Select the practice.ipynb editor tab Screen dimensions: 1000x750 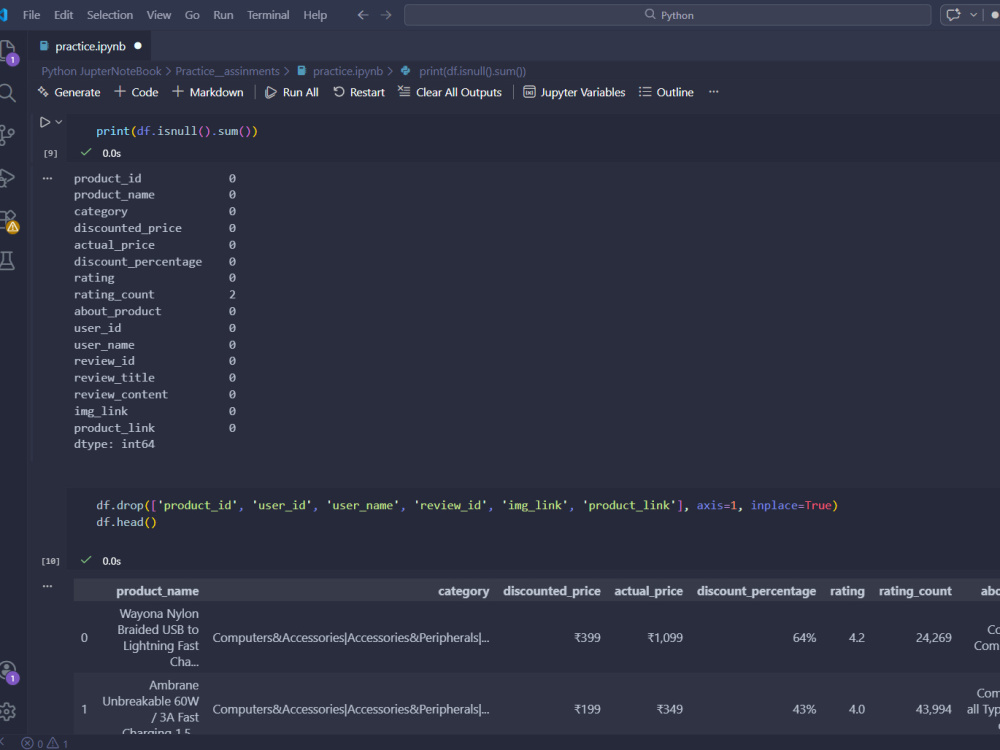pos(90,47)
